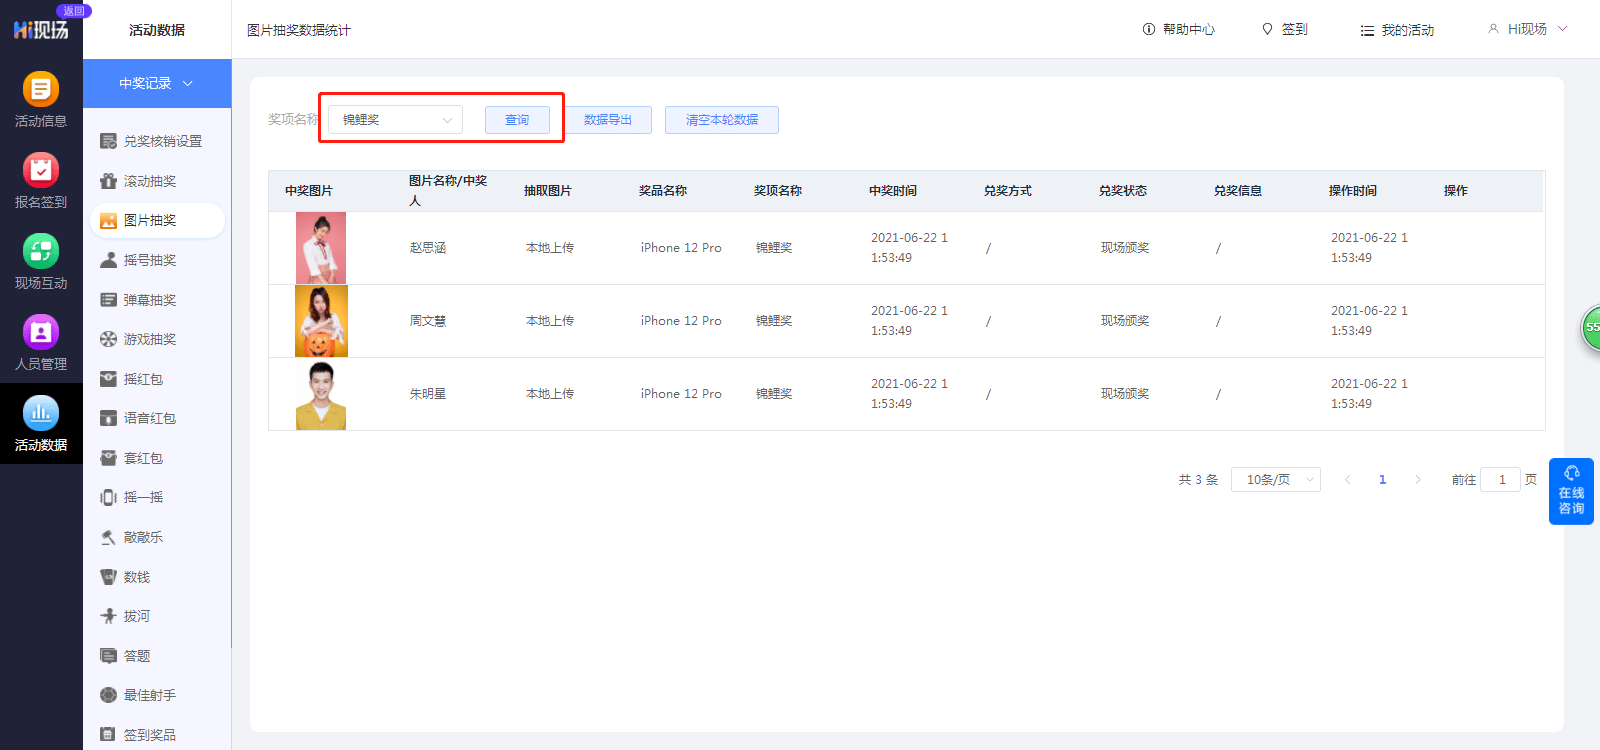Go to 现场互动 in sidebar

[40, 253]
